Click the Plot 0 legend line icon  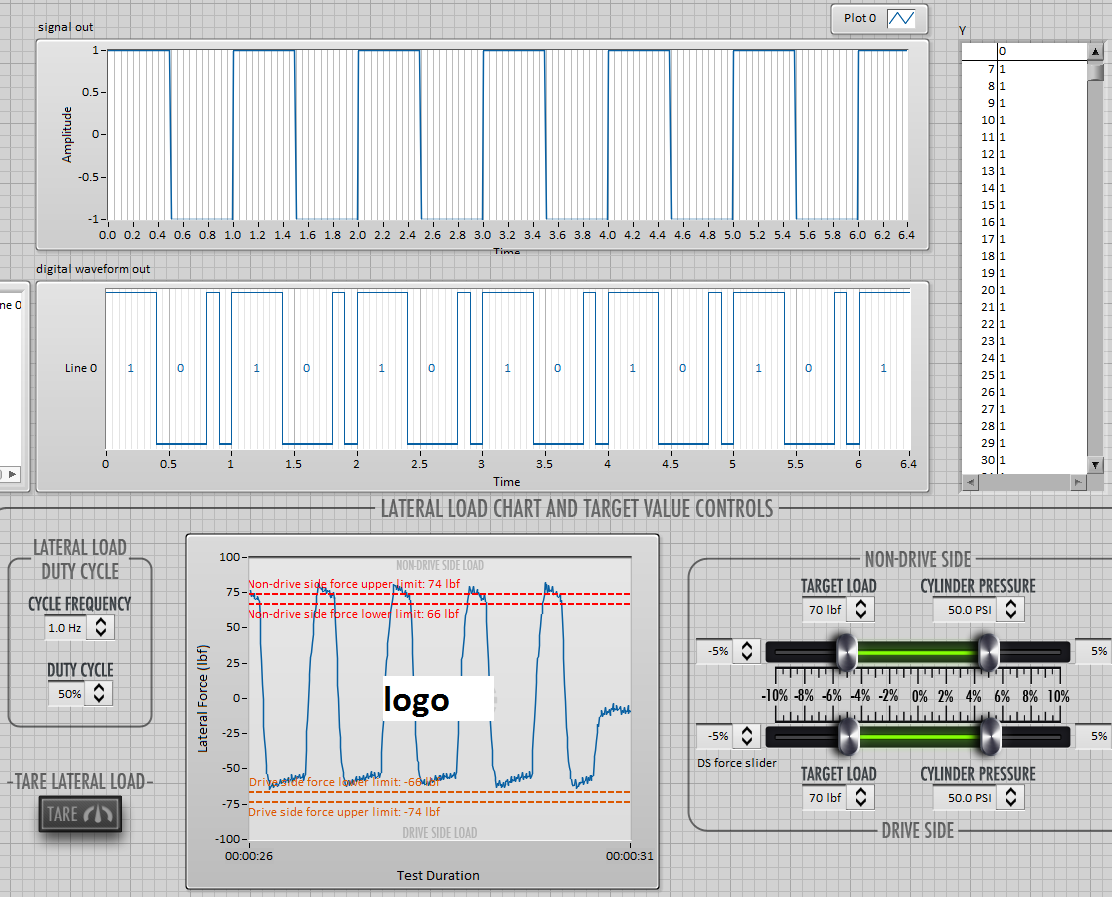901,18
